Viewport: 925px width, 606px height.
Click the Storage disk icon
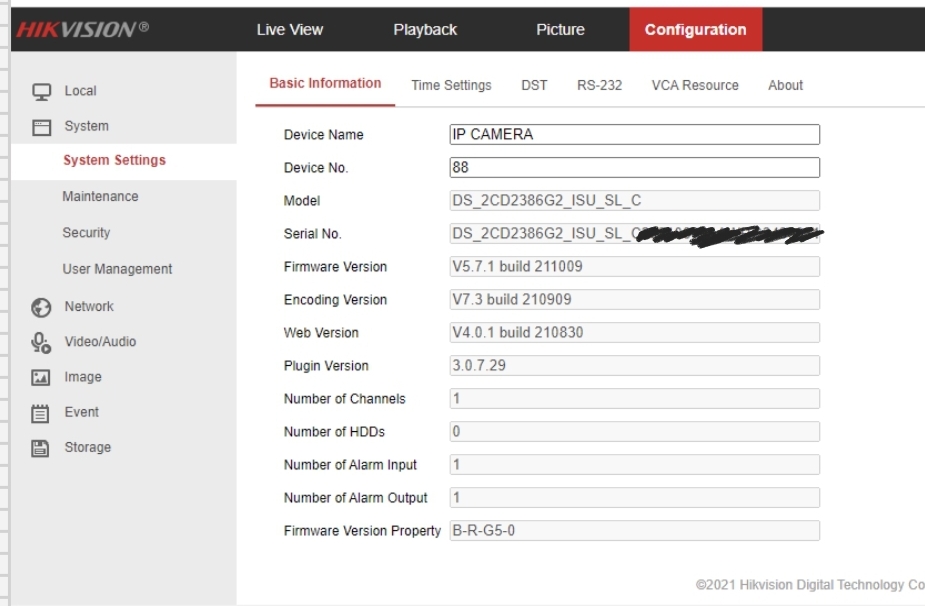coord(41,448)
